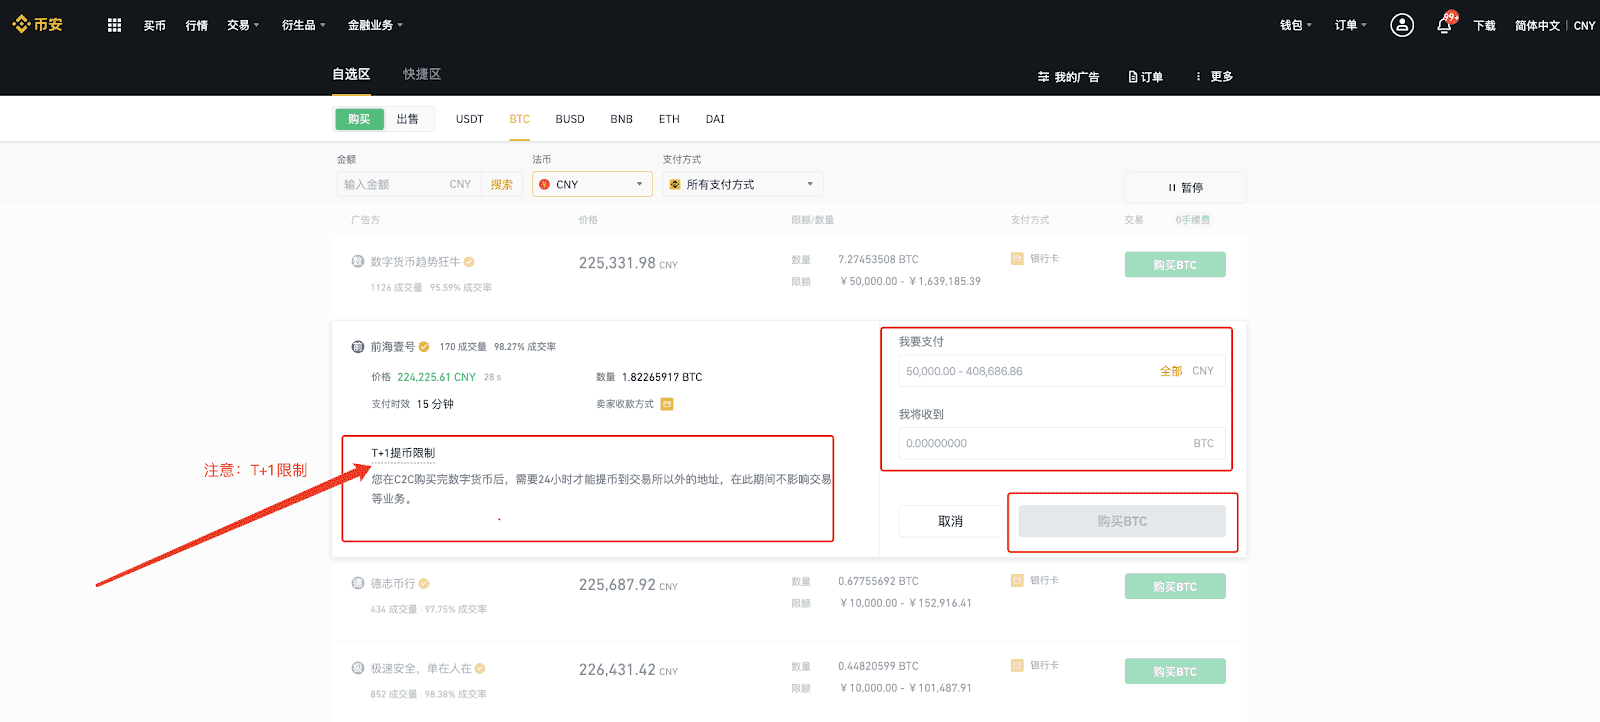Expand the 交易 dropdown in top nav
Screen dimensions: 1600x722
243,25
